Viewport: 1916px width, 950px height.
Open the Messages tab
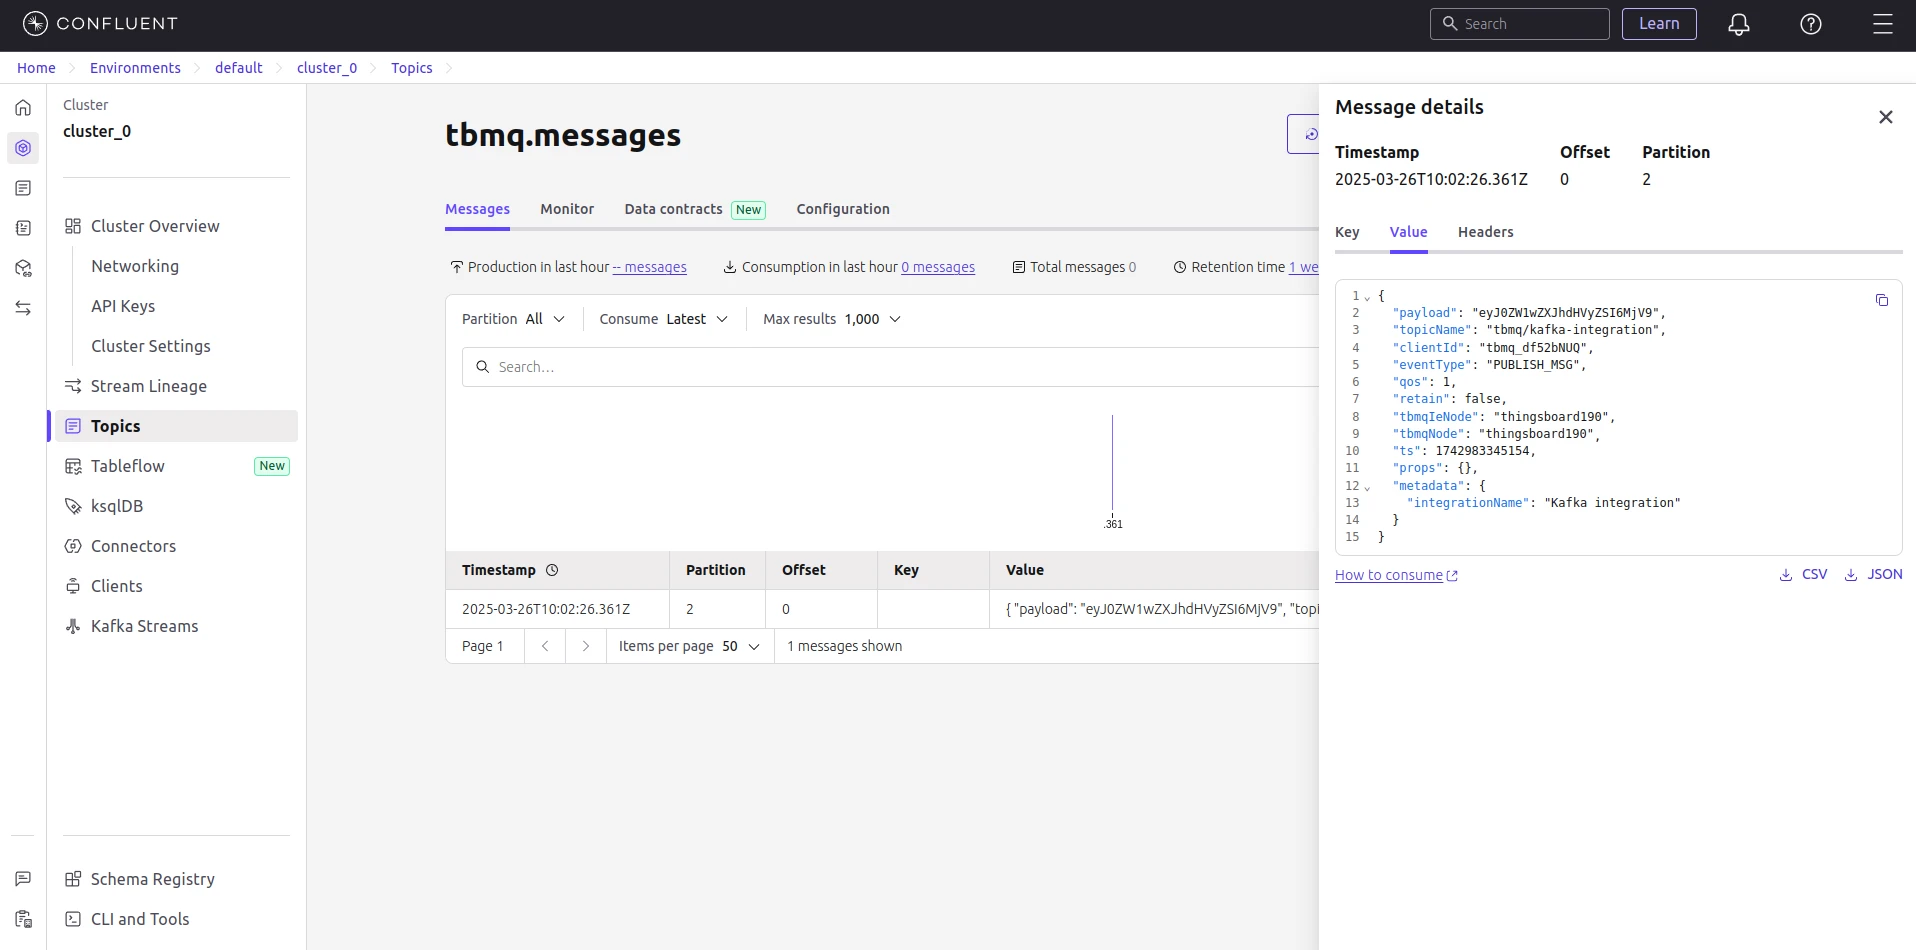click(x=477, y=209)
